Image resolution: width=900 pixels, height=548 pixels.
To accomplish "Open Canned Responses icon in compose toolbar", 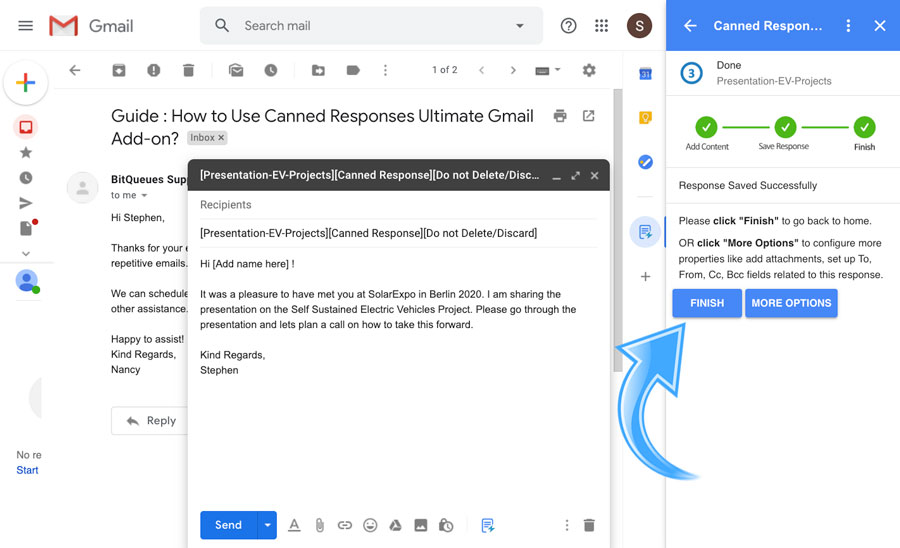I will 488,525.
